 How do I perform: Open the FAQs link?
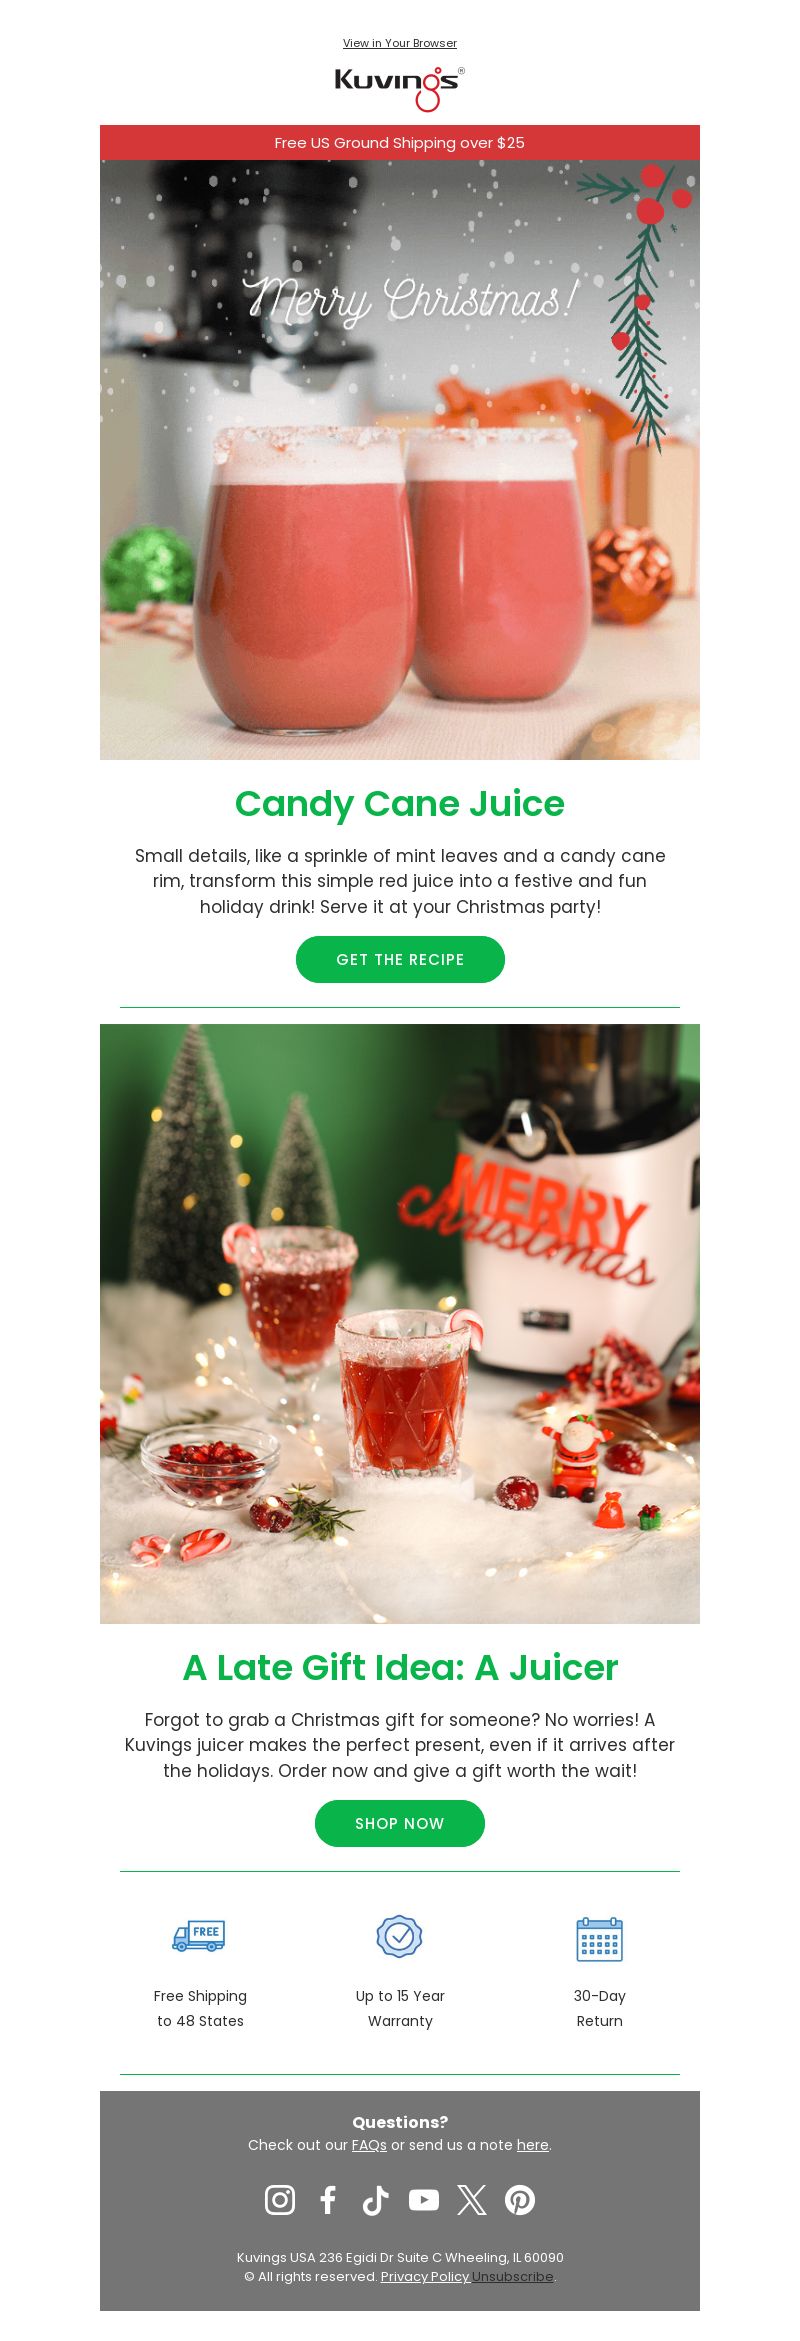tap(369, 2145)
